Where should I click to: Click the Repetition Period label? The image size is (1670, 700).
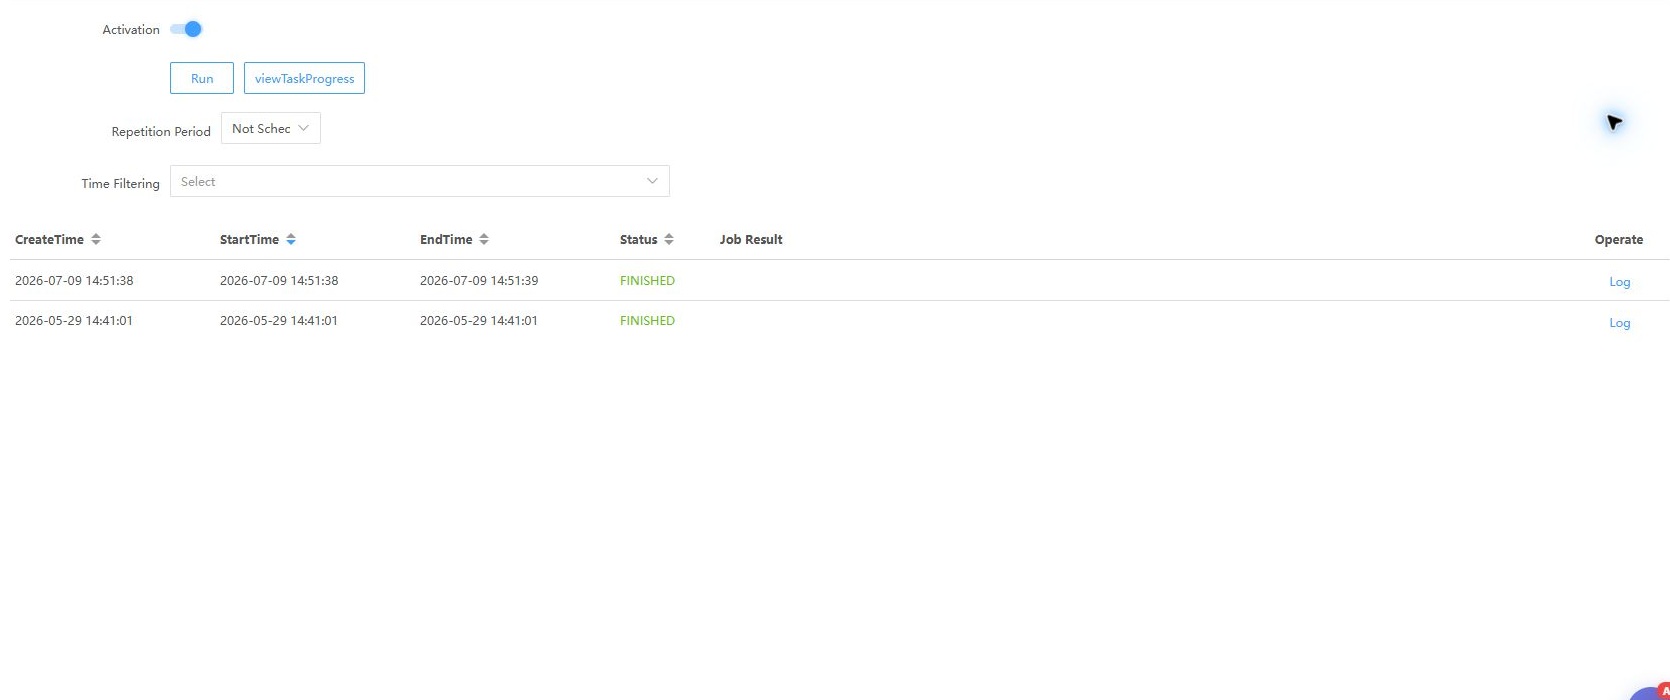pos(161,131)
